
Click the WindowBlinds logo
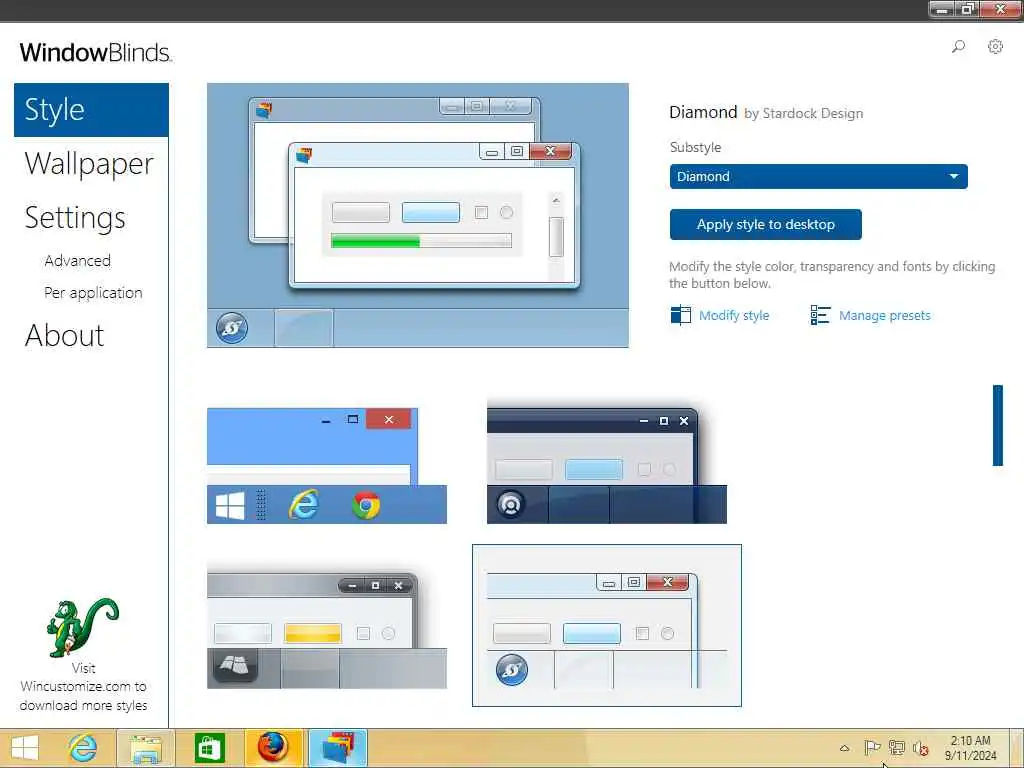[96, 53]
